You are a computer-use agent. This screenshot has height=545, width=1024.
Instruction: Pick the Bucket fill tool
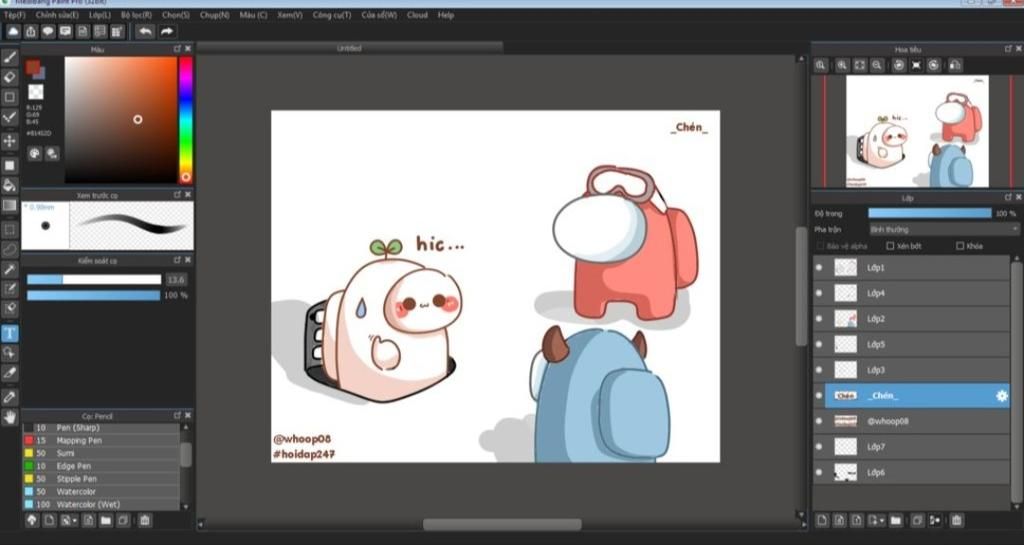coord(10,185)
